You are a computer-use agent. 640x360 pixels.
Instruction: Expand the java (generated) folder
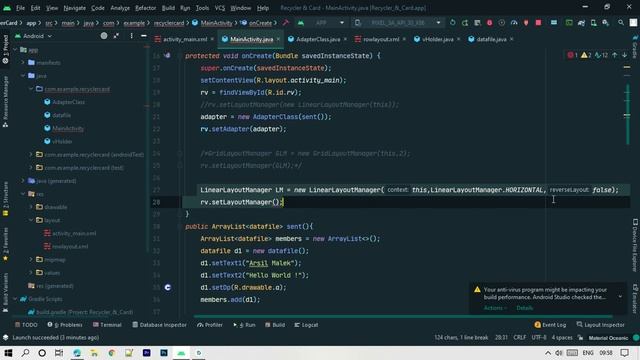pyautogui.click(x=23, y=180)
